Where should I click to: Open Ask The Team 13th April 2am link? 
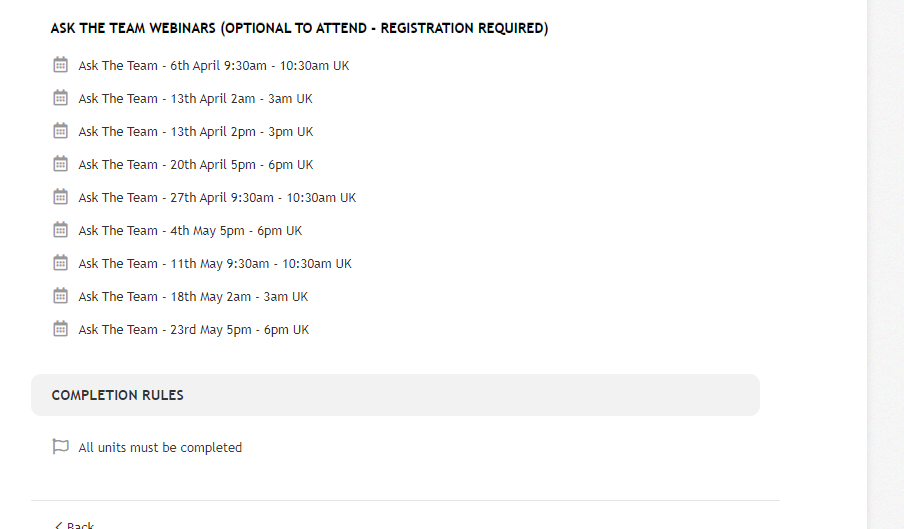(195, 99)
